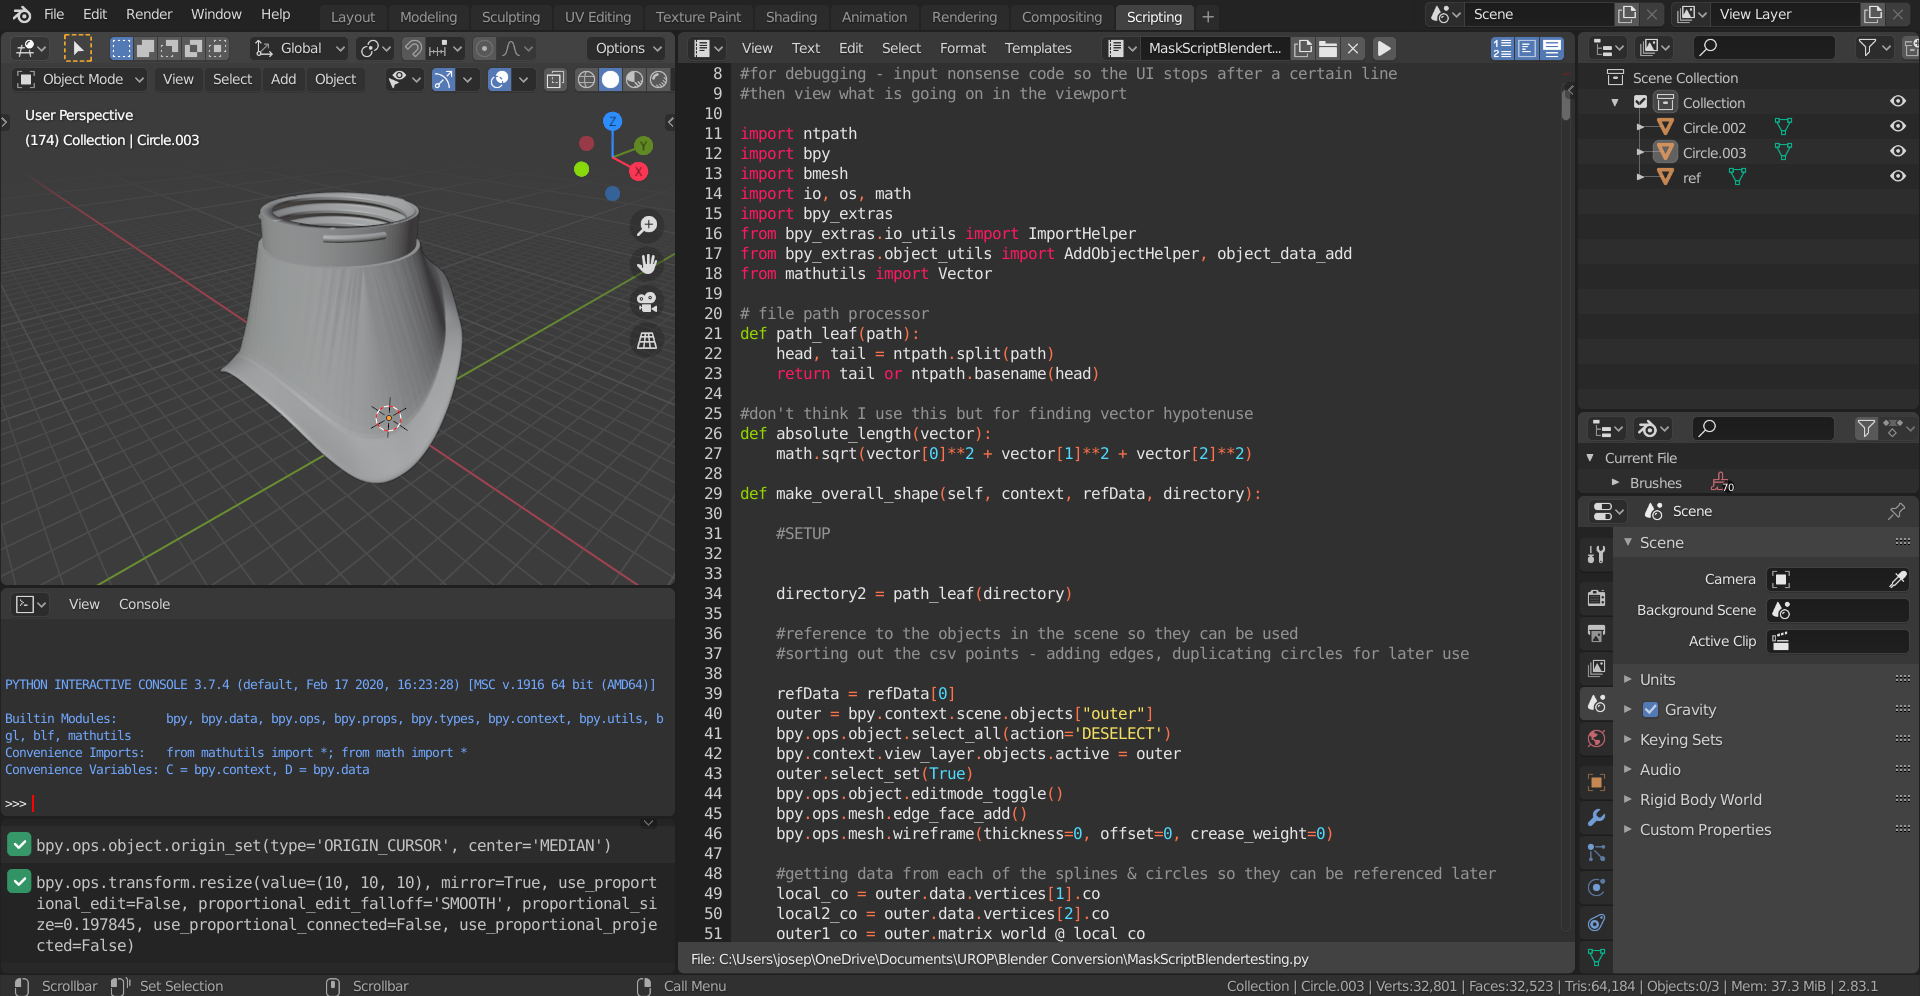Open the Physics properties tab
This screenshot has width=1920, height=996.
1596,887
